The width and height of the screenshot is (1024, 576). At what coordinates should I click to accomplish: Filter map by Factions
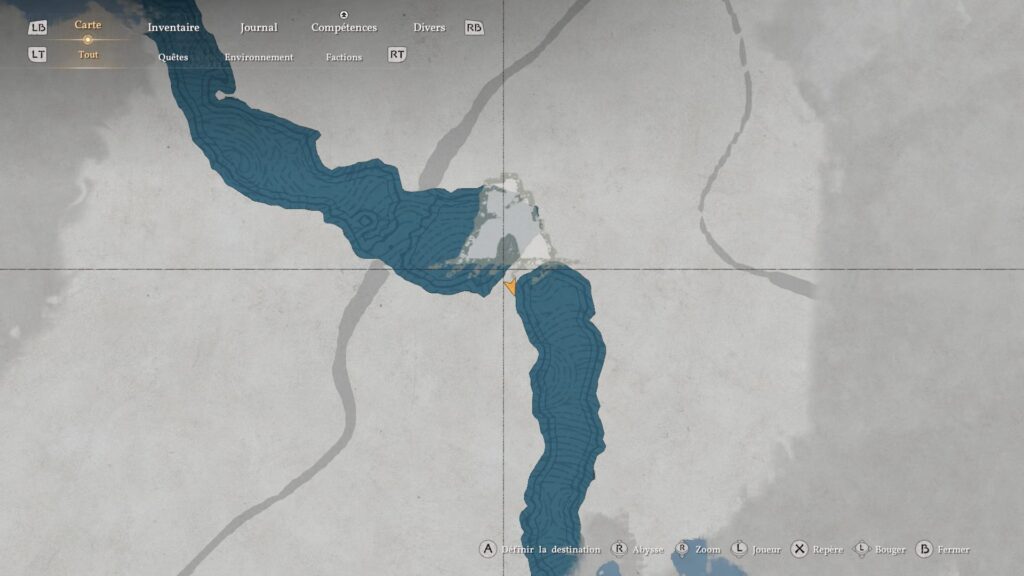point(343,57)
